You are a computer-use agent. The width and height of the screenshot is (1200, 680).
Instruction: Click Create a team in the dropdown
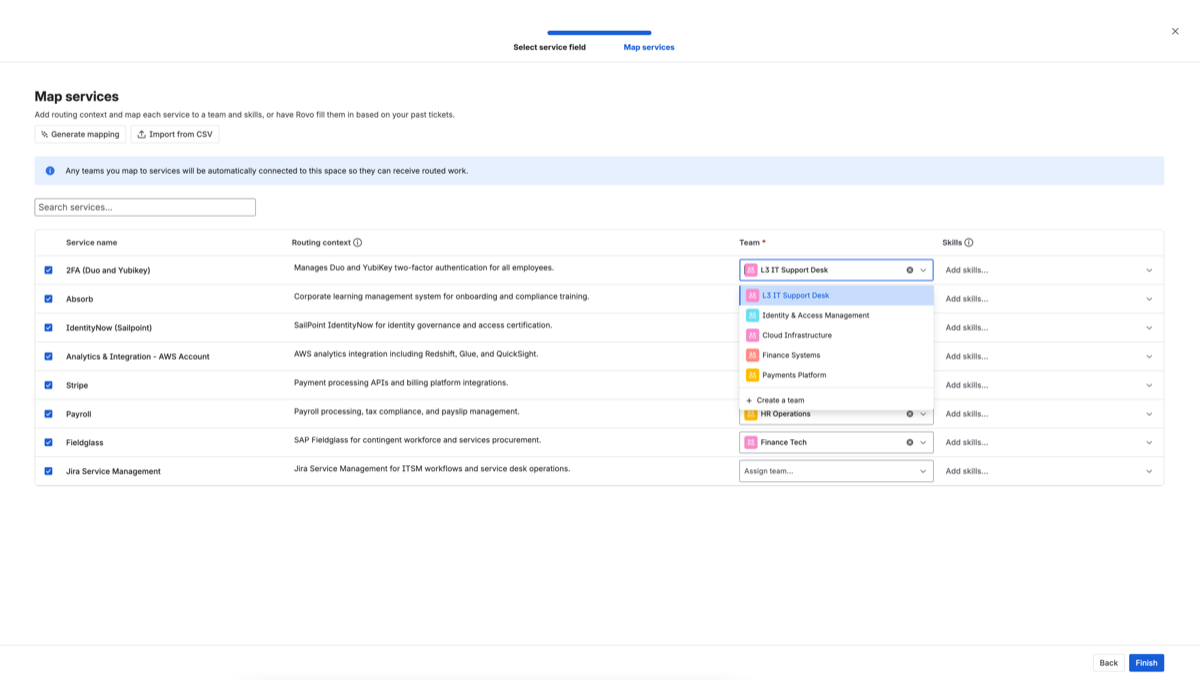pos(836,400)
